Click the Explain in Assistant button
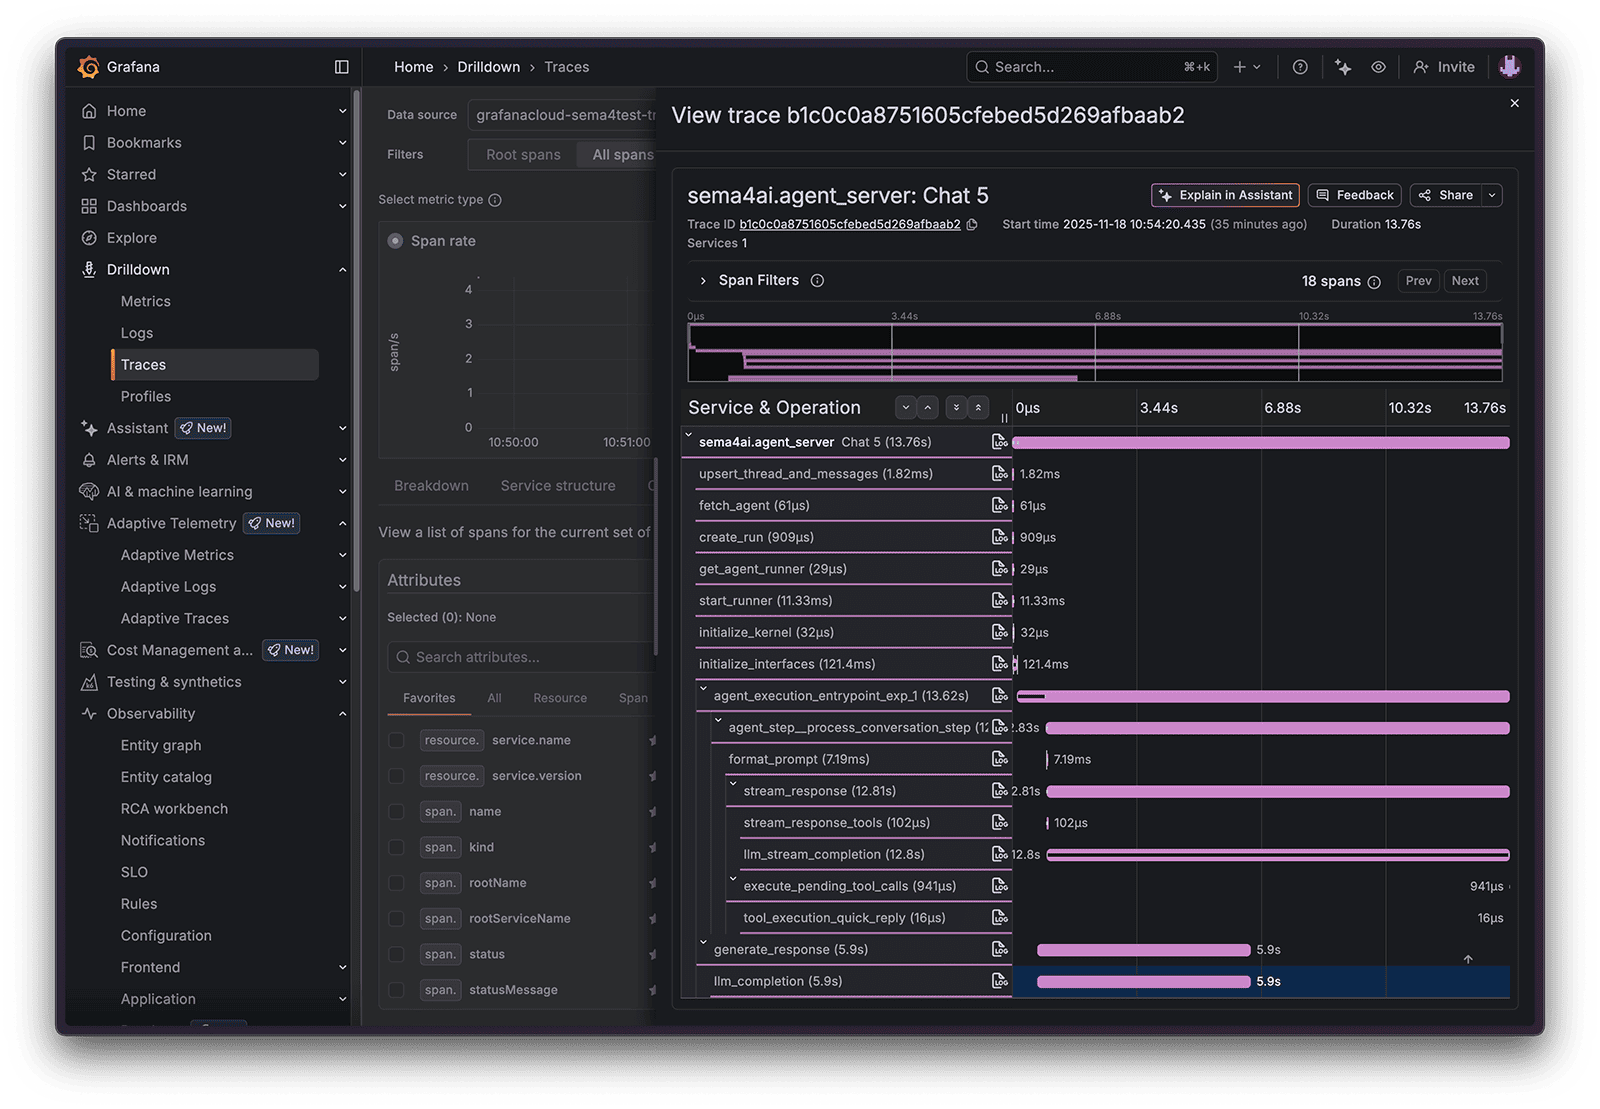This screenshot has width=1600, height=1109. [x=1224, y=195]
